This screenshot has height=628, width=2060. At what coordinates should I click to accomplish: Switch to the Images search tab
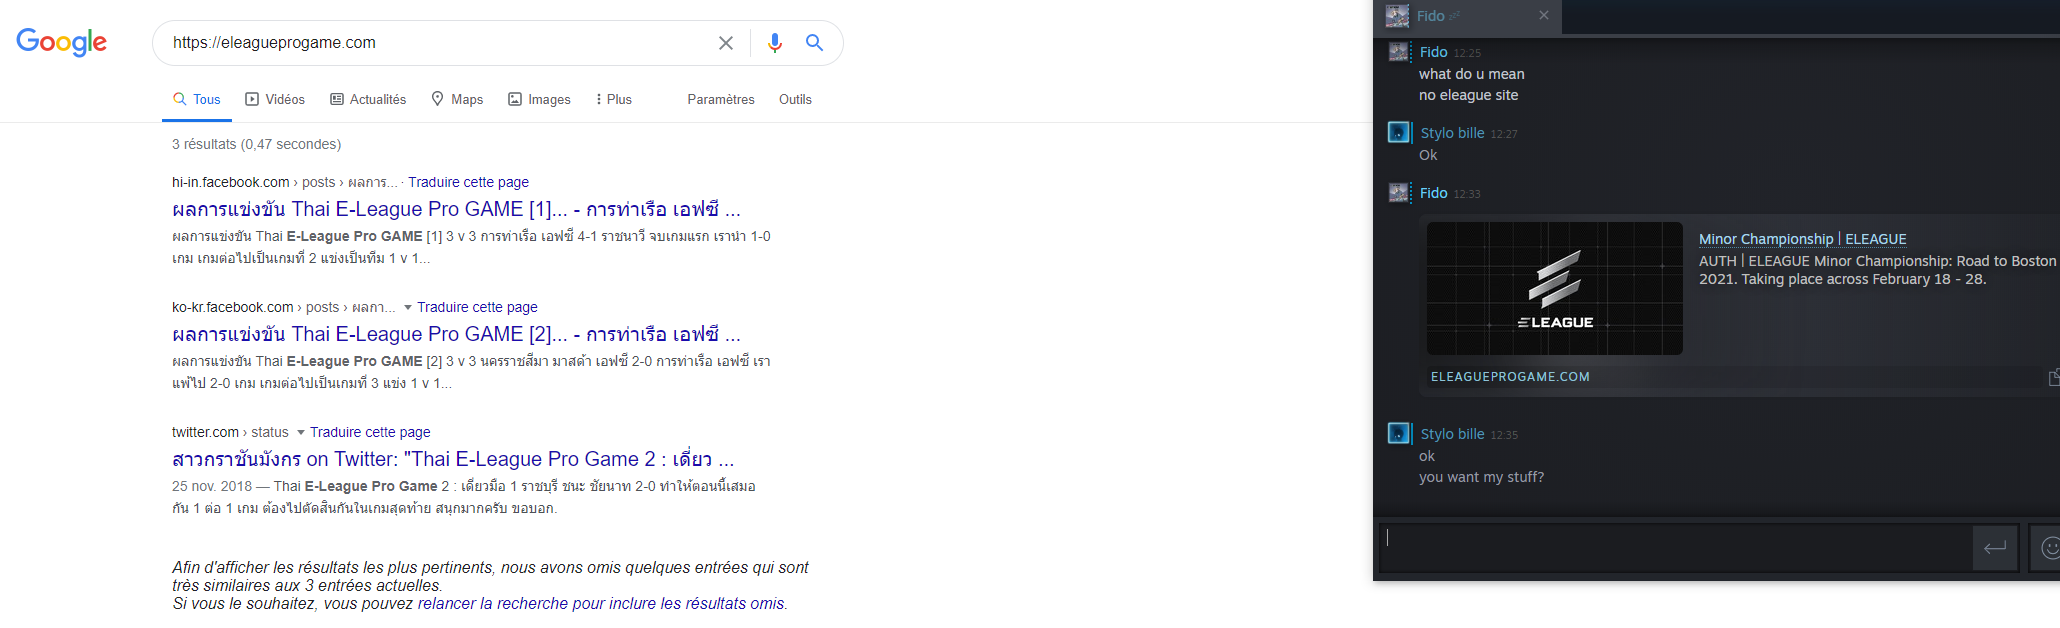[x=539, y=99]
